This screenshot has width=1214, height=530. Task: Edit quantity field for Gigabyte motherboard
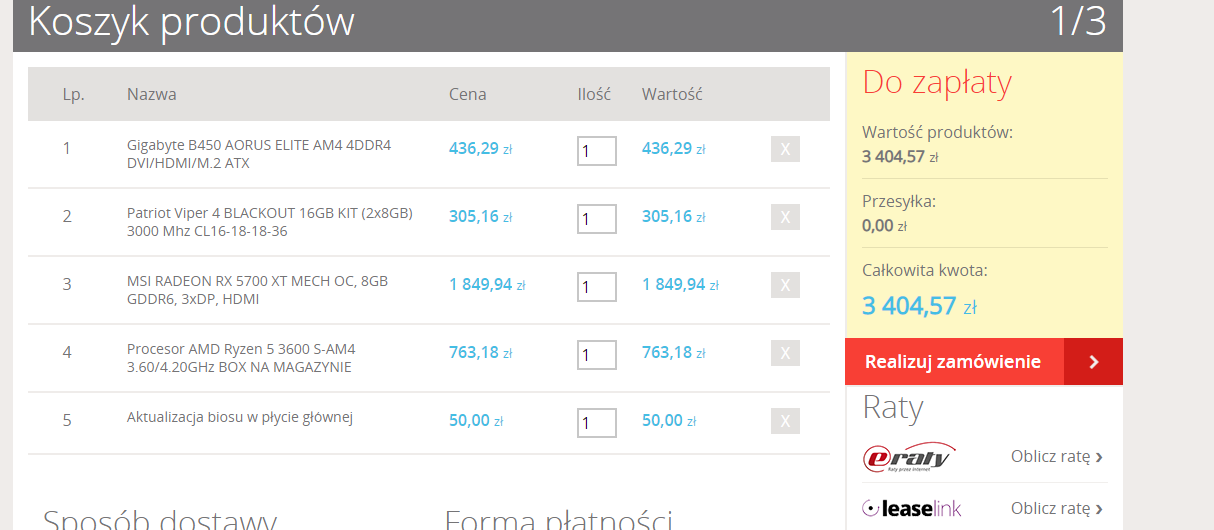(x=596, y=151)
